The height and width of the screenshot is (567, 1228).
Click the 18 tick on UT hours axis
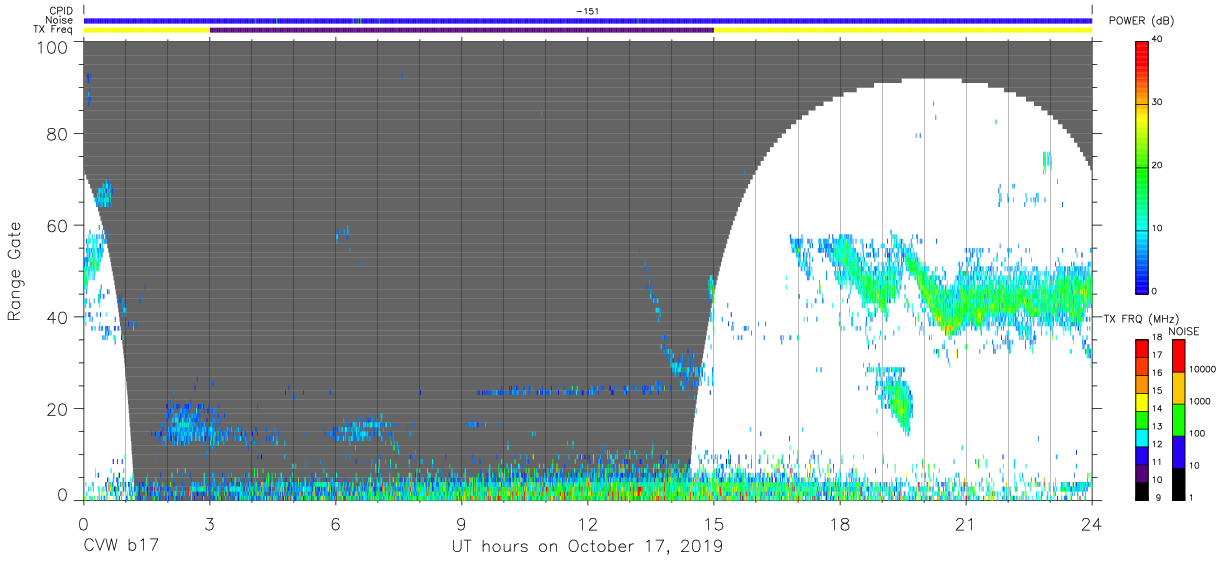[x=840, y=523]
